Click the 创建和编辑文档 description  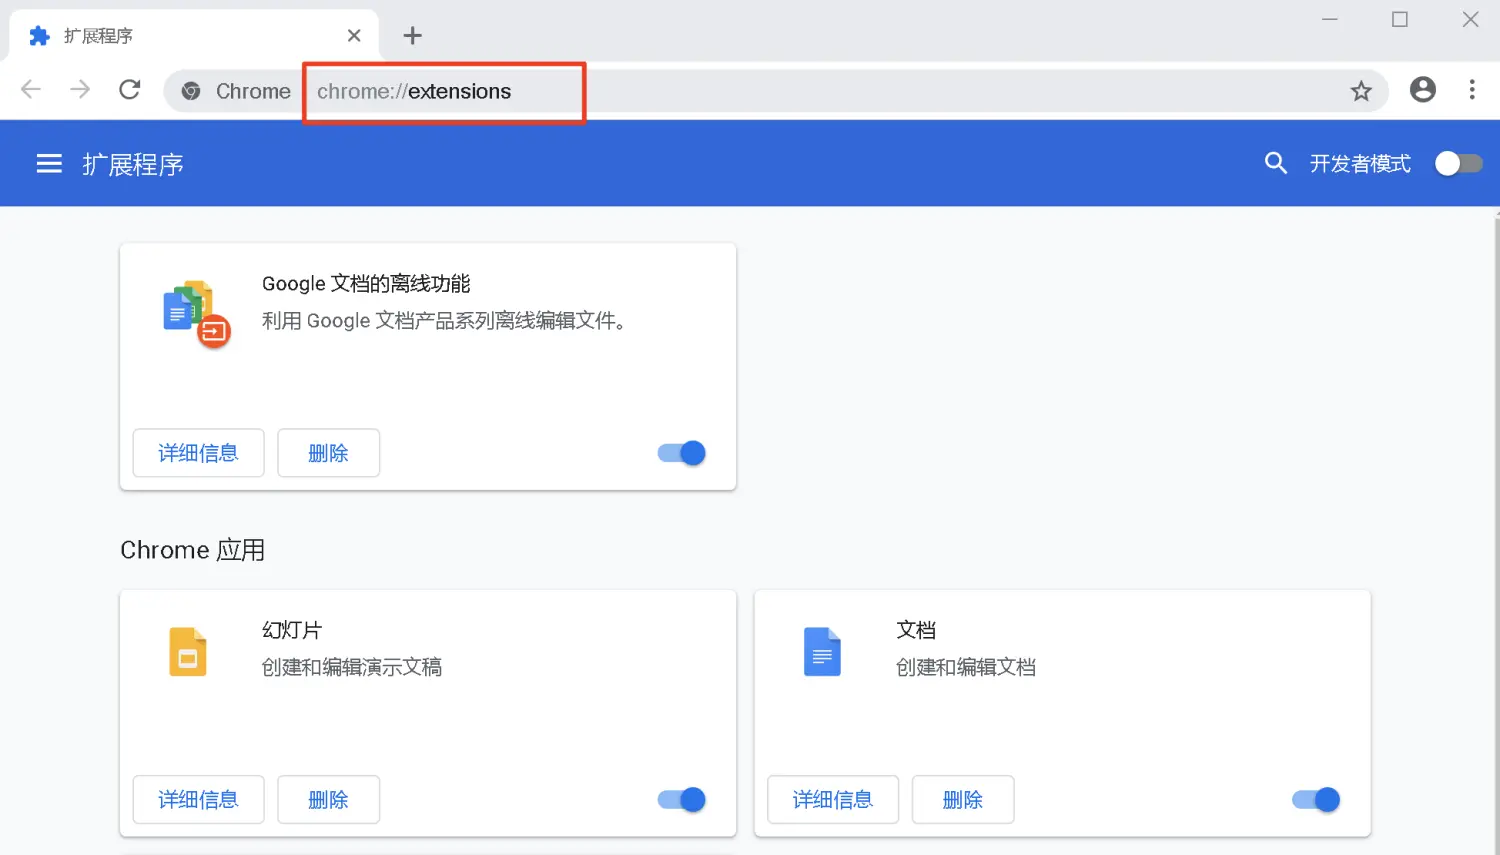966,667
